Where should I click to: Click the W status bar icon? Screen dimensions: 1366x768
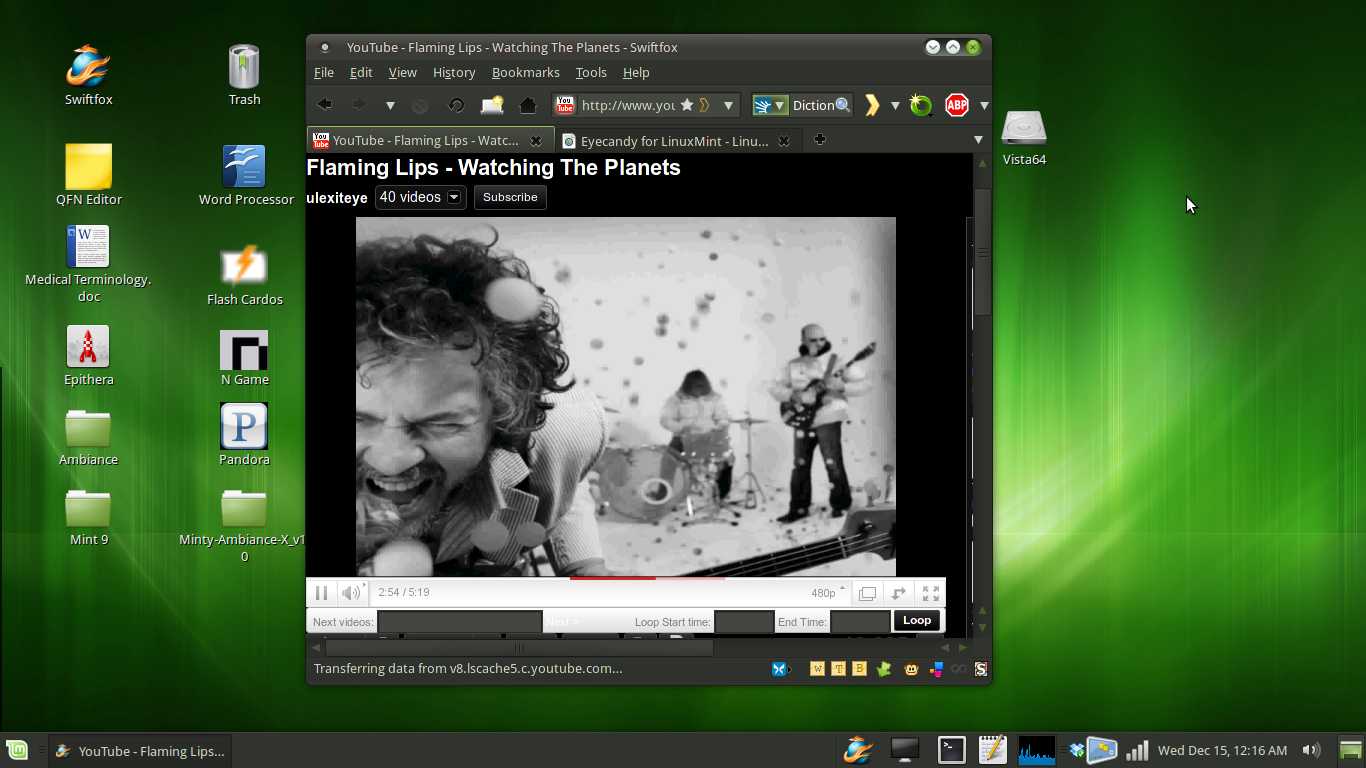817,669
